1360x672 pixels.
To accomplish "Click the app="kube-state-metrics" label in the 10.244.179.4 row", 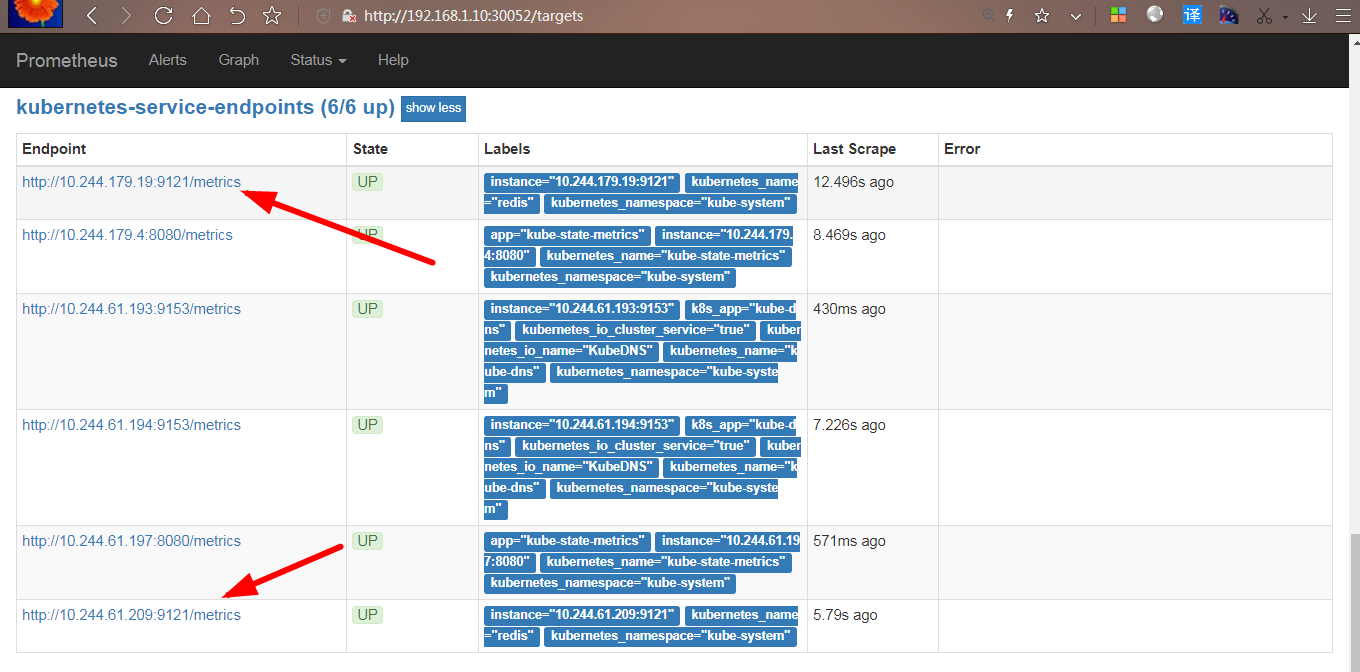I will pos(567,235).
